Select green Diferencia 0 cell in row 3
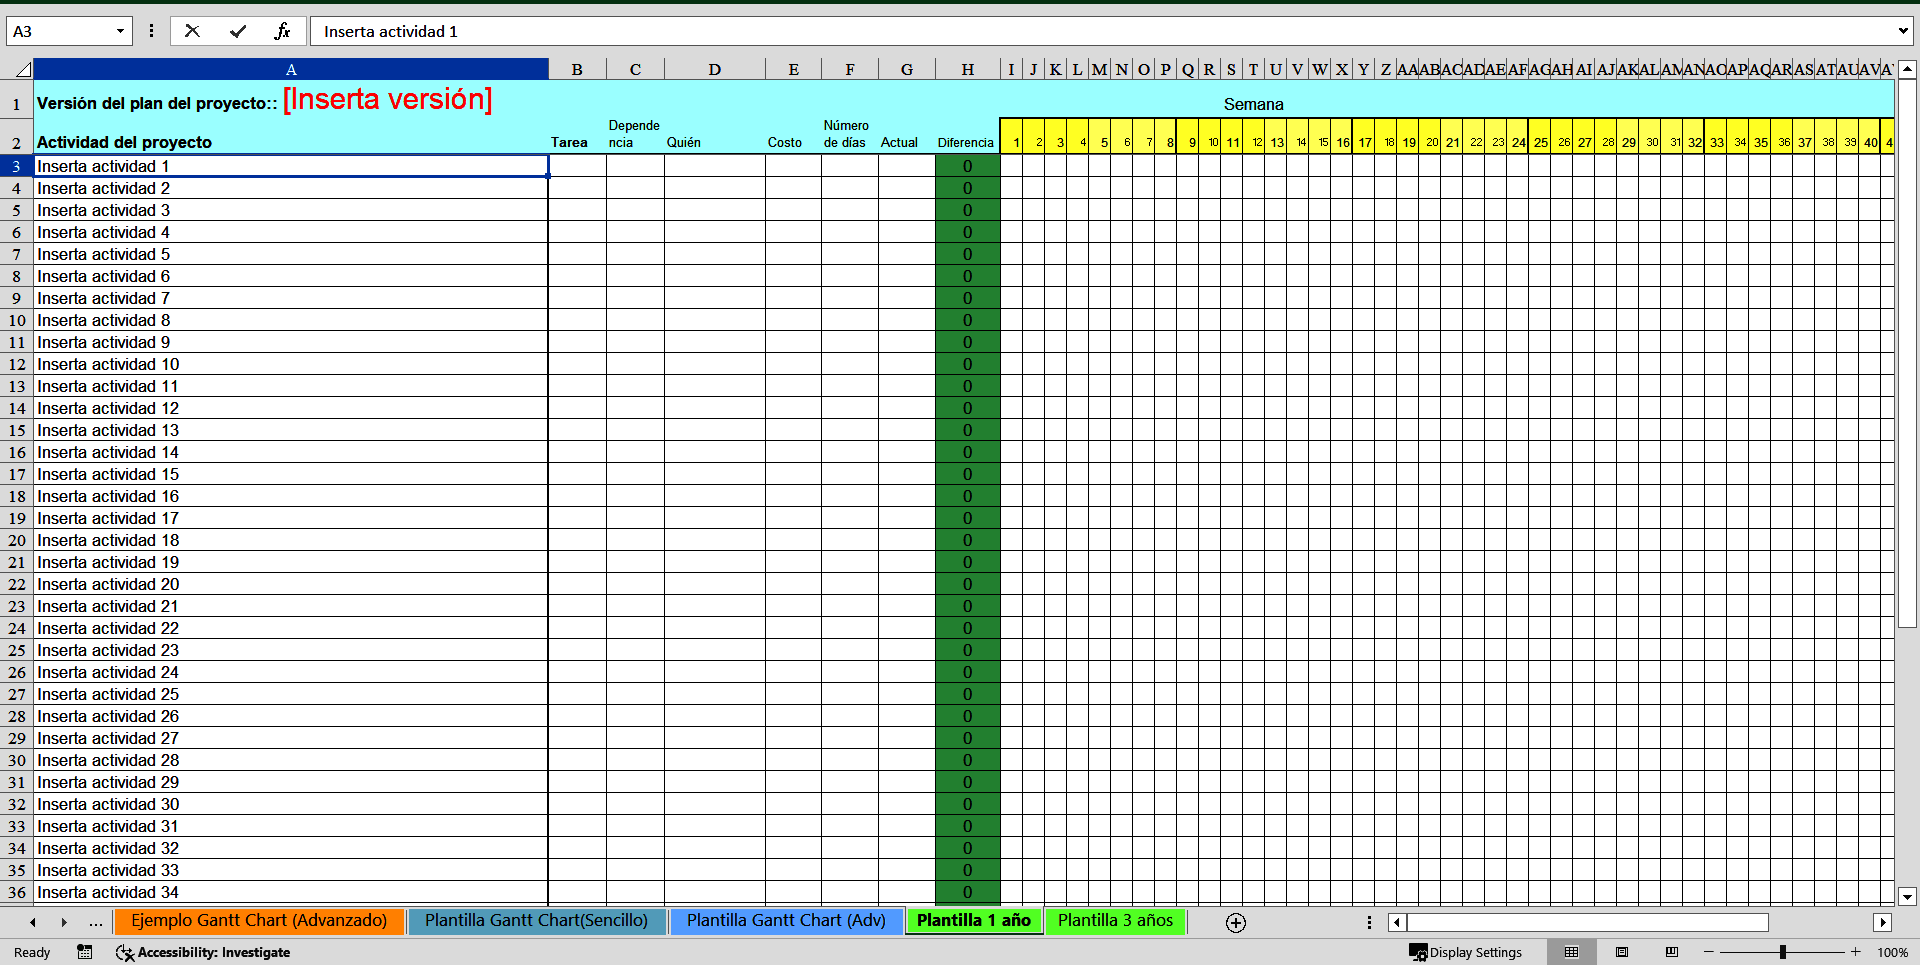This screenshot has height=966, width=1920. [967, 167]
